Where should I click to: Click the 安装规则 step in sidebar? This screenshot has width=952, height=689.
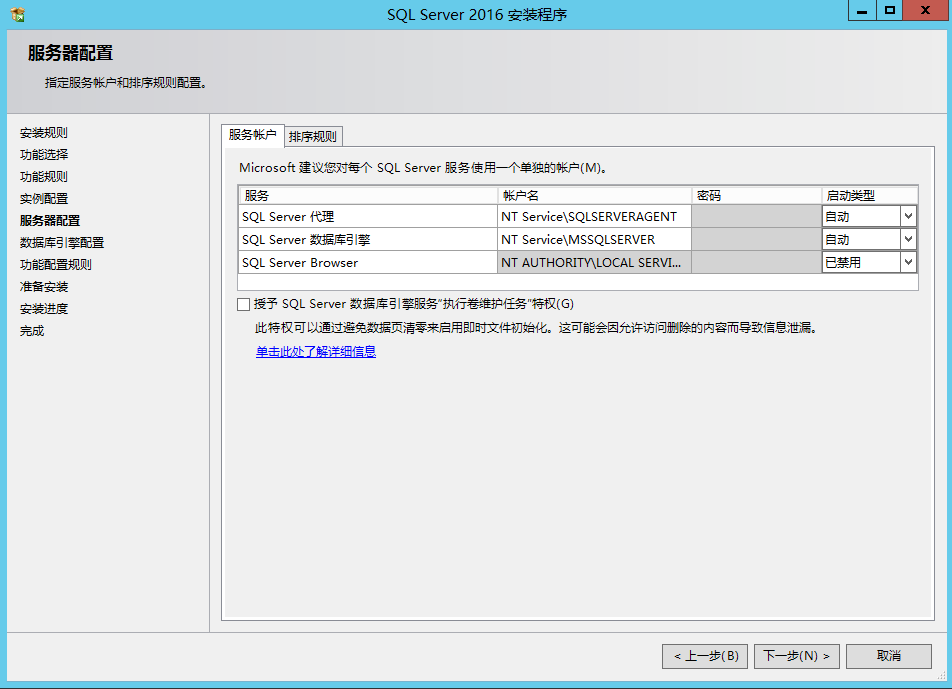[x=44, y=132]
